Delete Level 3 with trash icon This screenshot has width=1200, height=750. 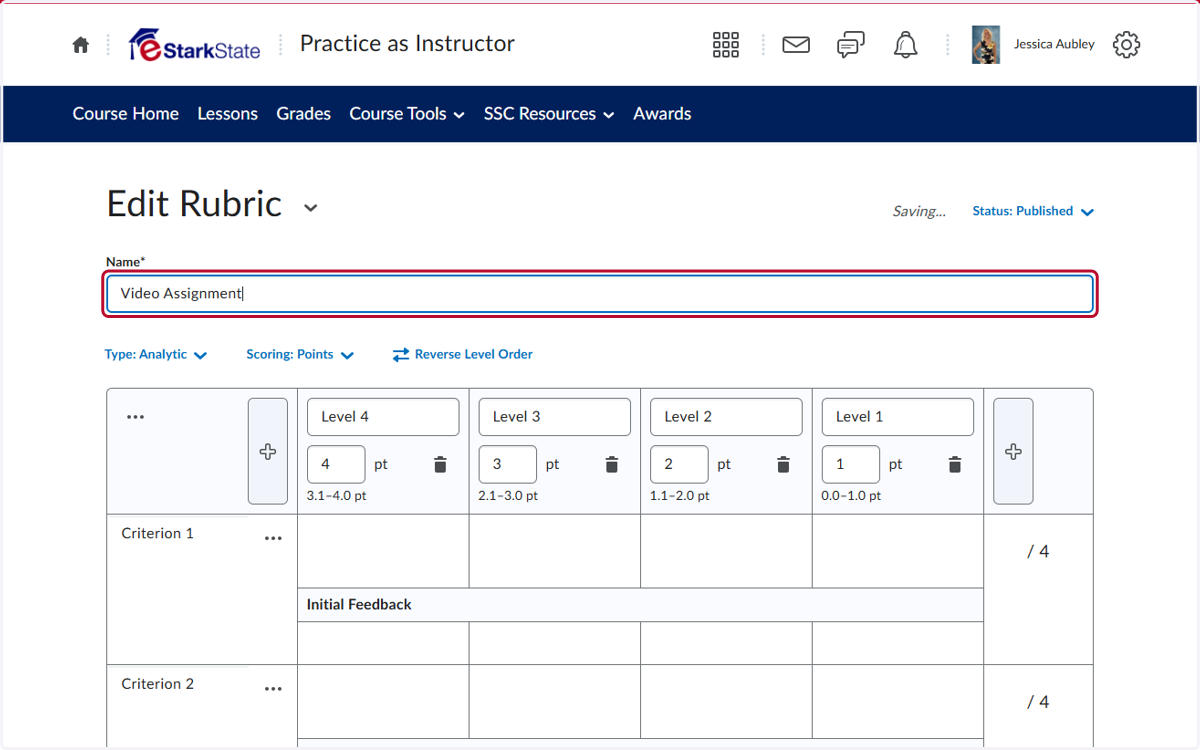pos(612,465)
